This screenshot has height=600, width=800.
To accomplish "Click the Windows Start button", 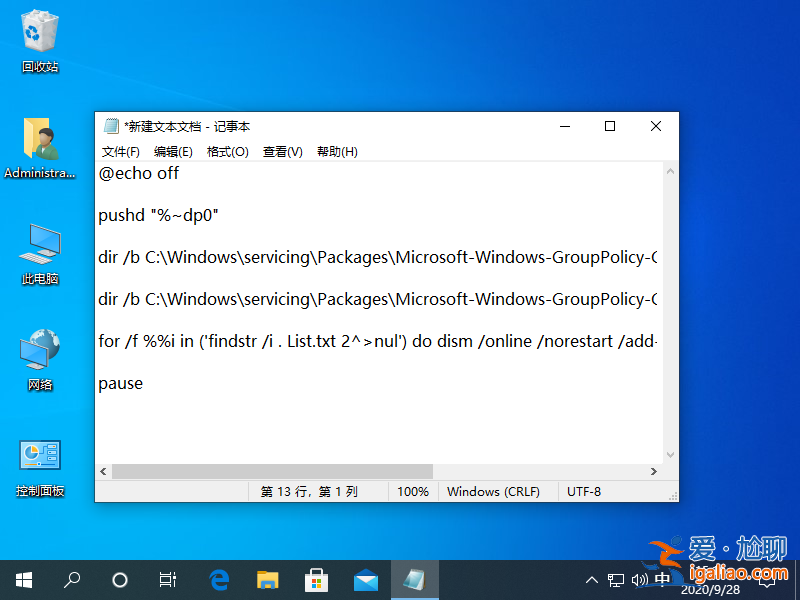I will (23, 579).
